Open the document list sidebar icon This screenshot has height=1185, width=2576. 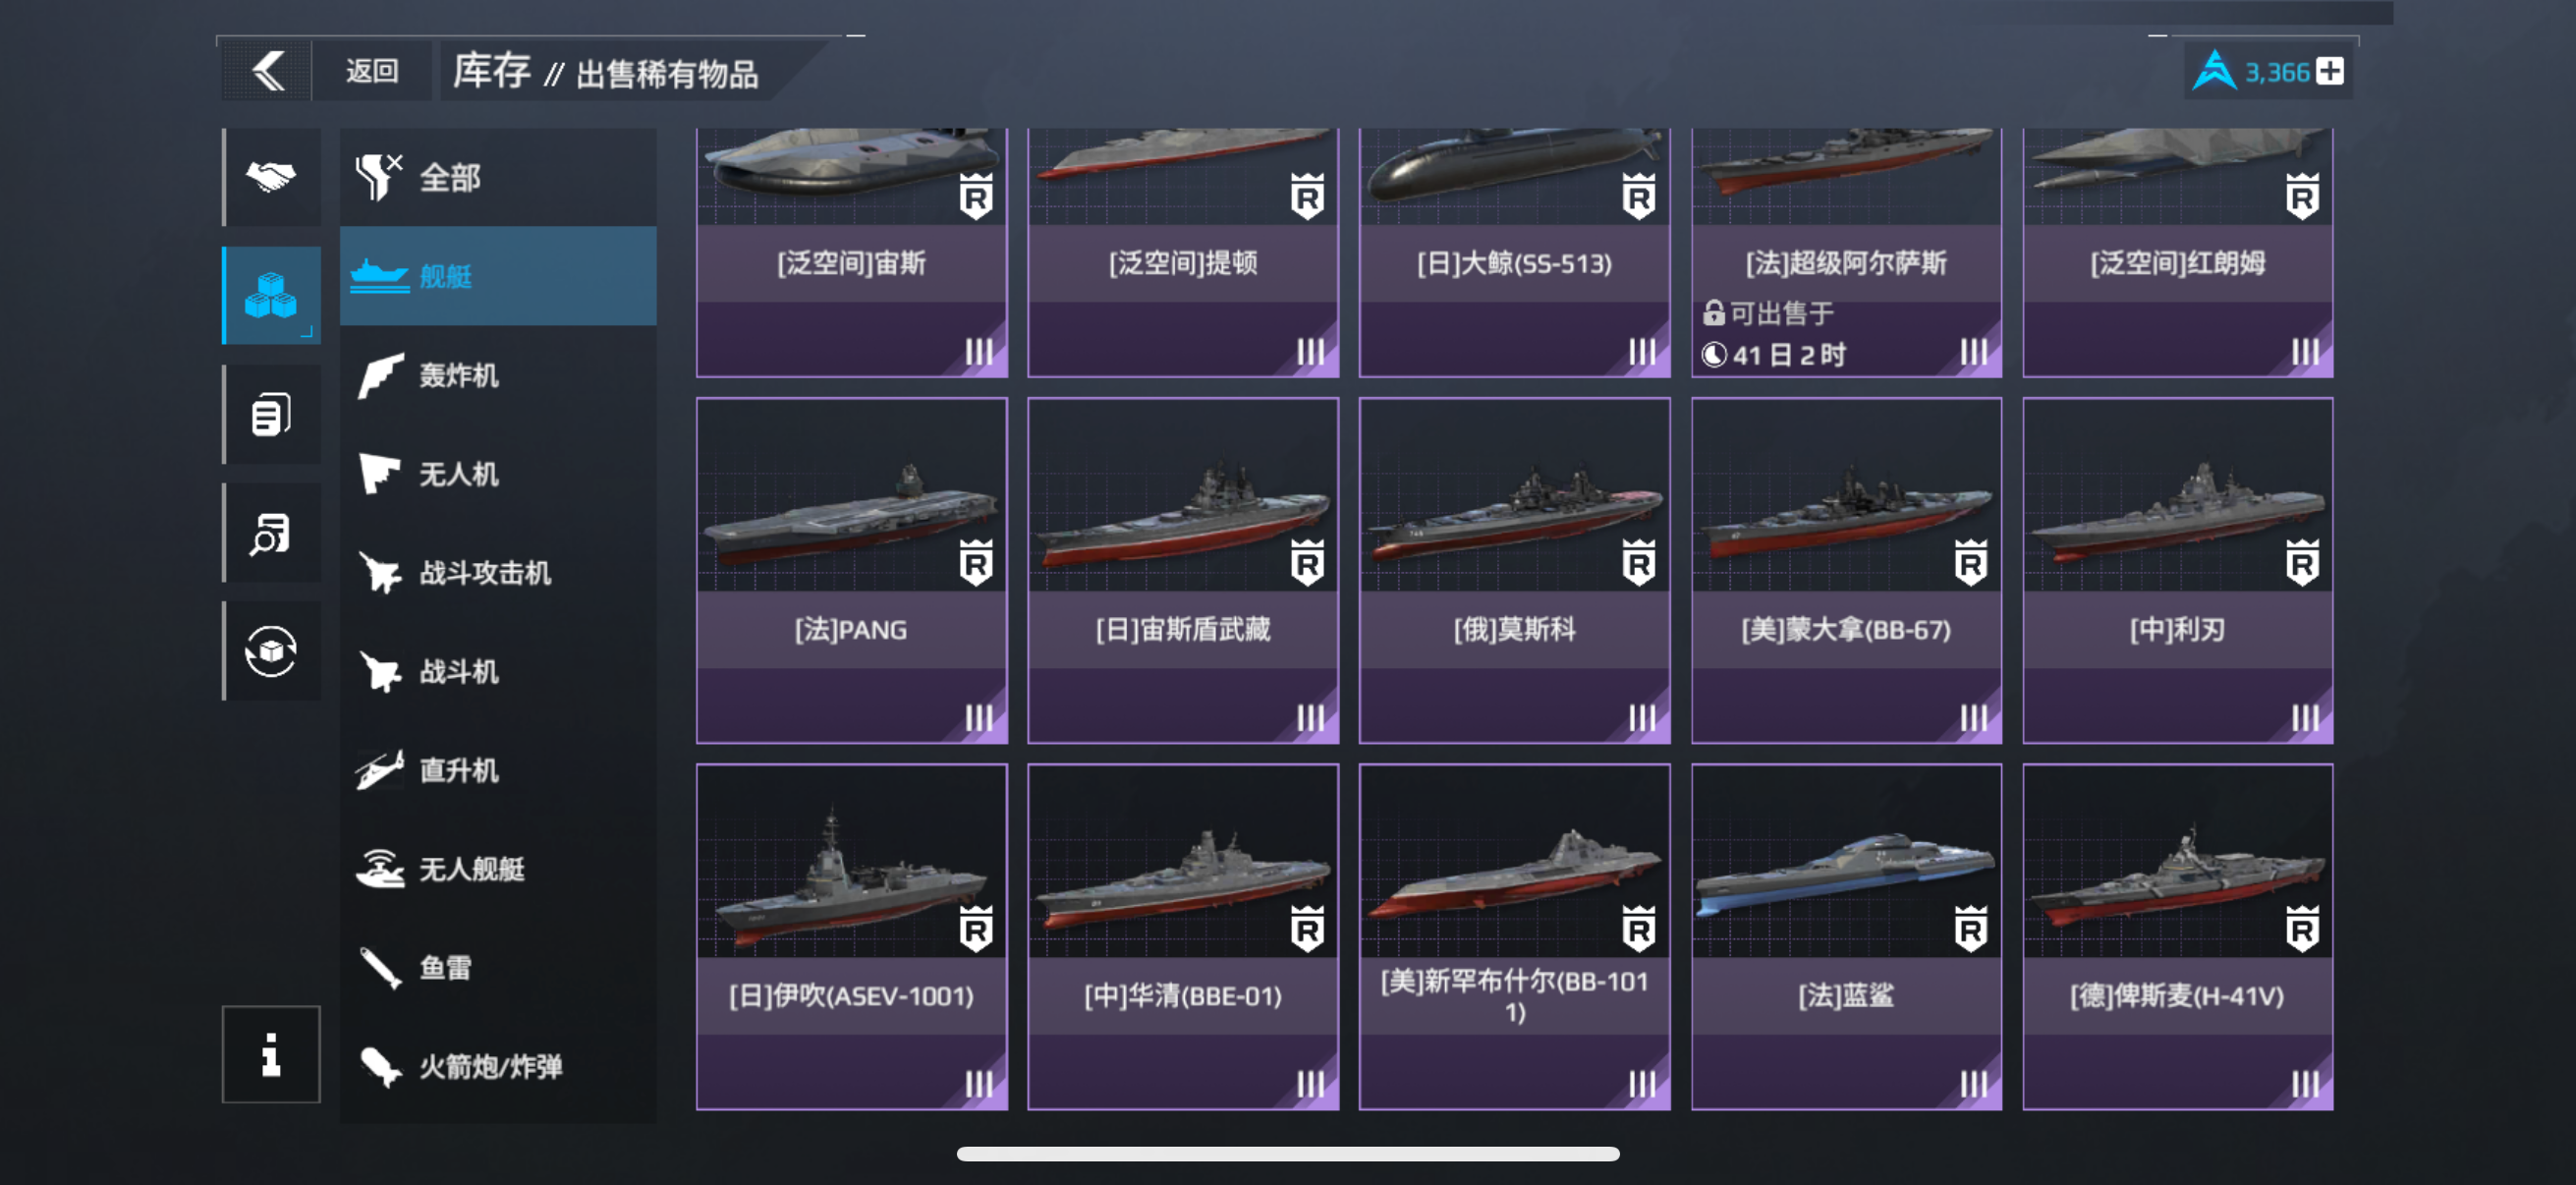(271, 414)
